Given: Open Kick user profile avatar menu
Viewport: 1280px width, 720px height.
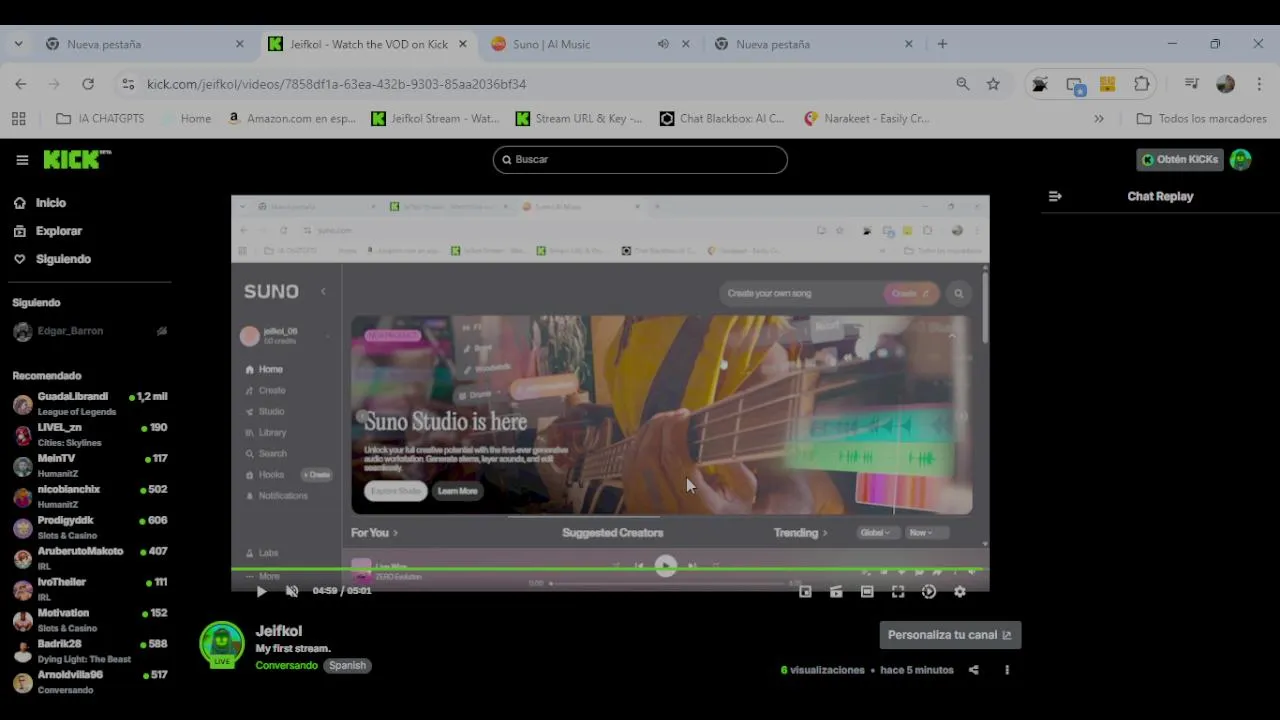Looking at the screenshot, I should click(1241, 160).
